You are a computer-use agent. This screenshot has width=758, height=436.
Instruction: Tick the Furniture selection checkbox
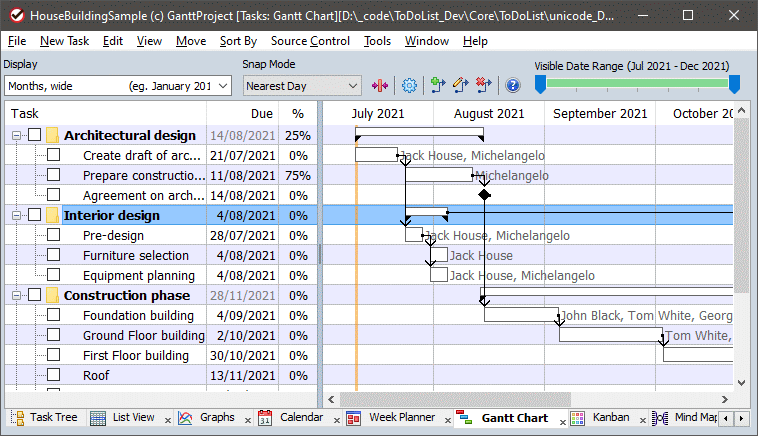point(54,256)
